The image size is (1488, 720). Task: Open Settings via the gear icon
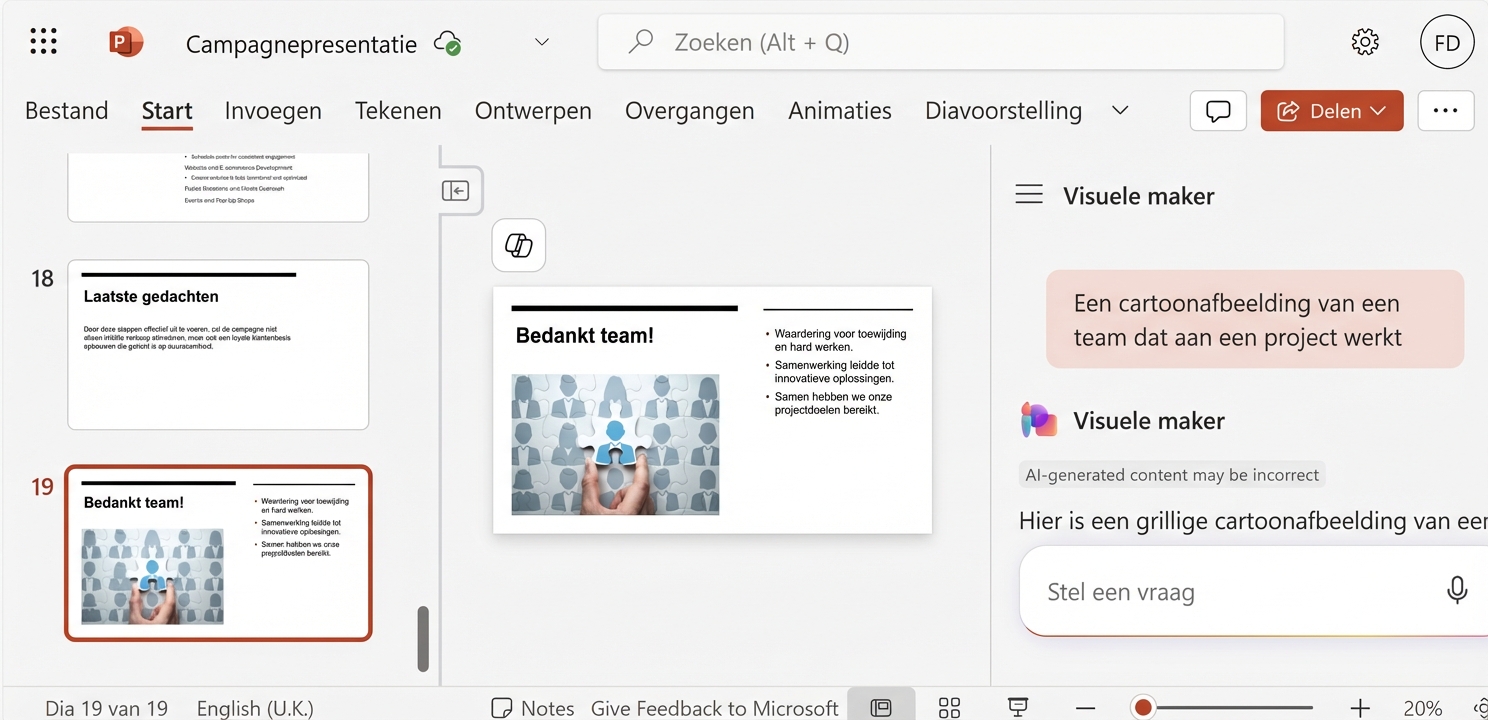pos(1364,41)
